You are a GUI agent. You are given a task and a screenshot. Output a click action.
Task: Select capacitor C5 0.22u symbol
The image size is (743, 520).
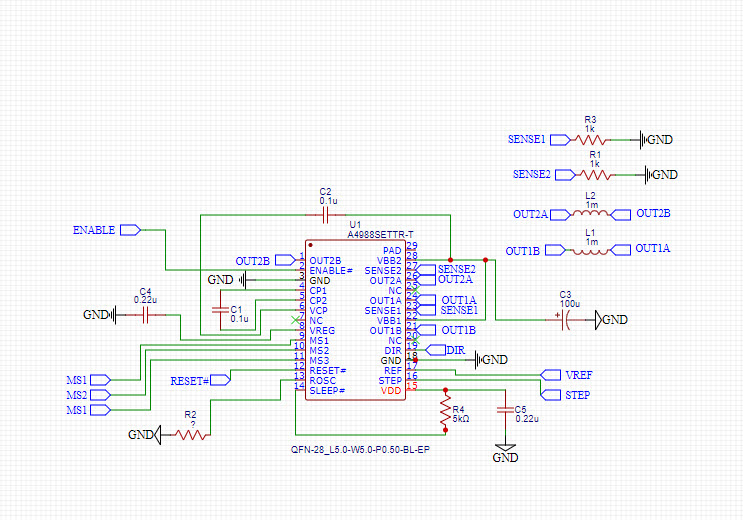[505, 410]
